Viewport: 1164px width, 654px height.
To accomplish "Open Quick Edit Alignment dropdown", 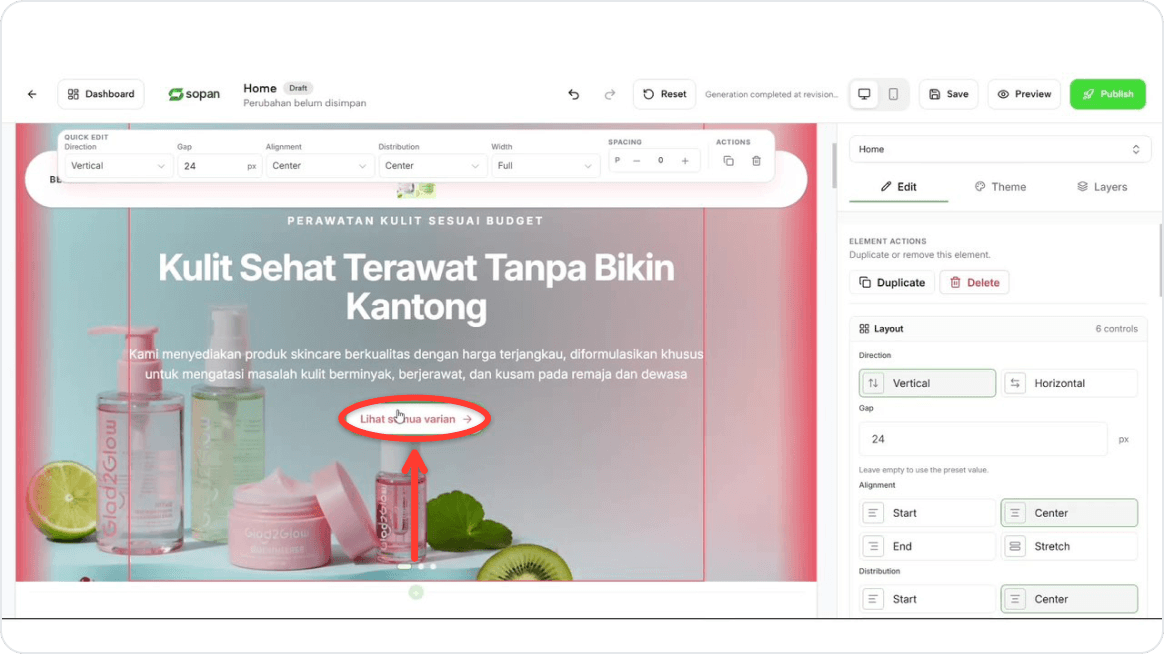I will click(319, 166).
